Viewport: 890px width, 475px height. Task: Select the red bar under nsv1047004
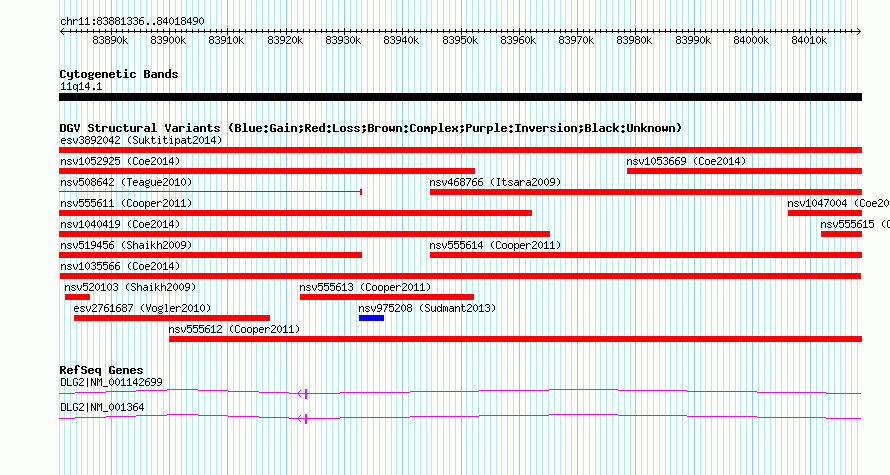(825, 213)
